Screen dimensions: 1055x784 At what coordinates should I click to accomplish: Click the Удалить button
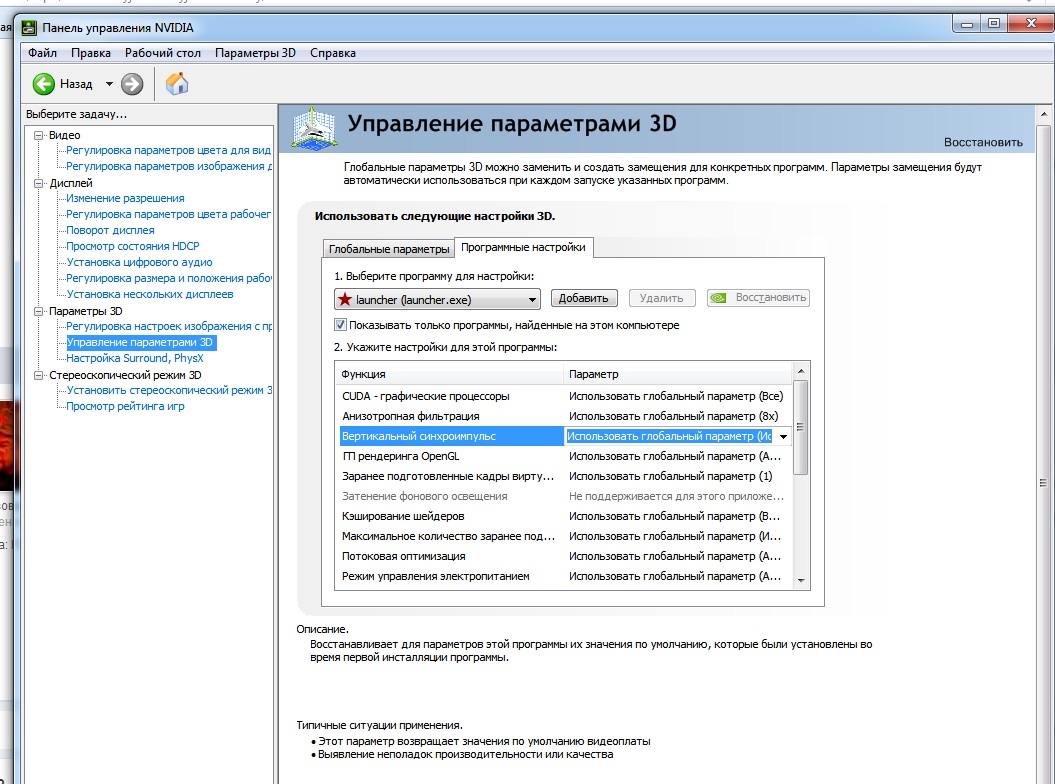pyautogui.click(x=661, y=298)
